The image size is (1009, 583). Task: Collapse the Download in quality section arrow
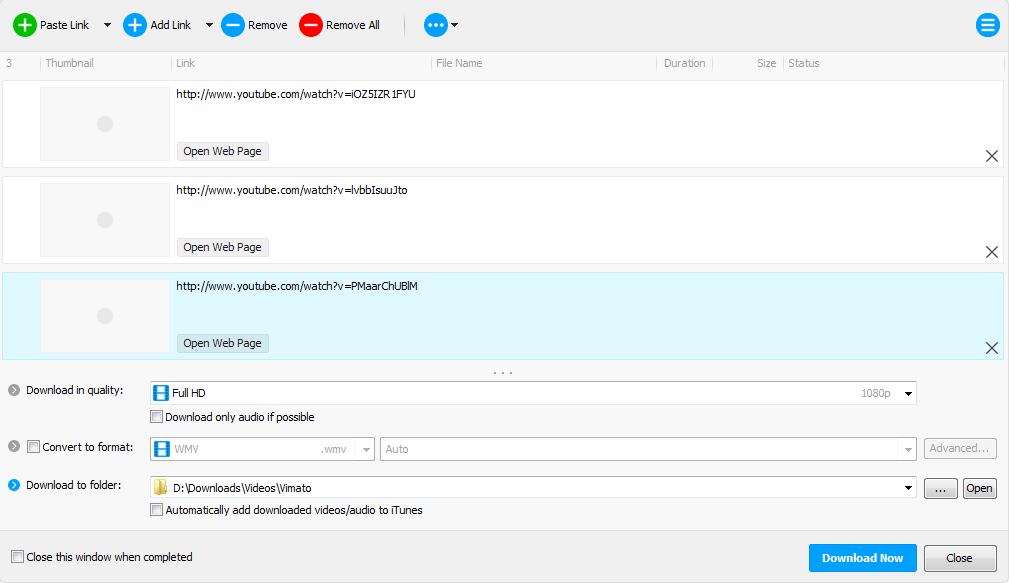(x=14, y=390)
